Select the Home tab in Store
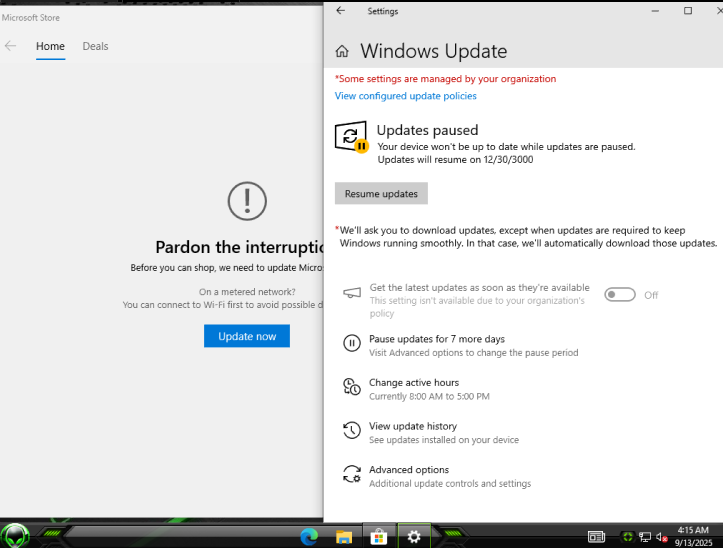Screen dimensions: 723x548 pyautogui.click(x=50, y=46)
